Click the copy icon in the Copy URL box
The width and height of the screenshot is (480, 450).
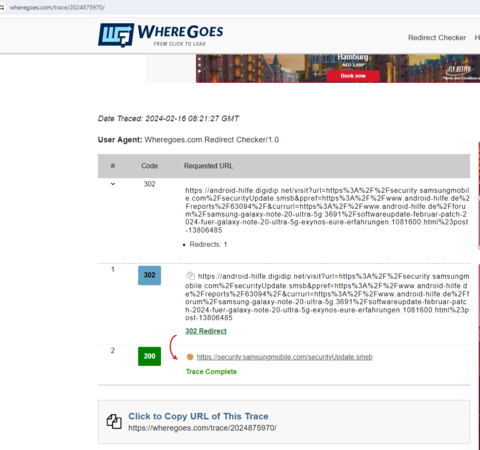114,422
